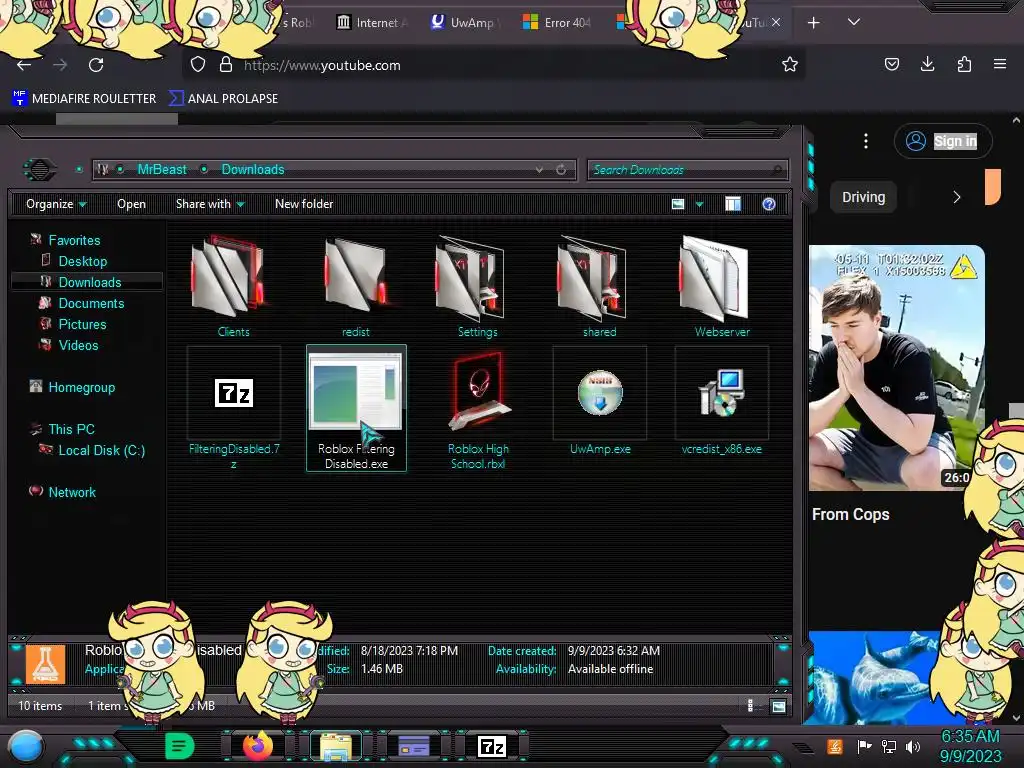
Task: Change Explorer view icon
Action: [678, 204]
